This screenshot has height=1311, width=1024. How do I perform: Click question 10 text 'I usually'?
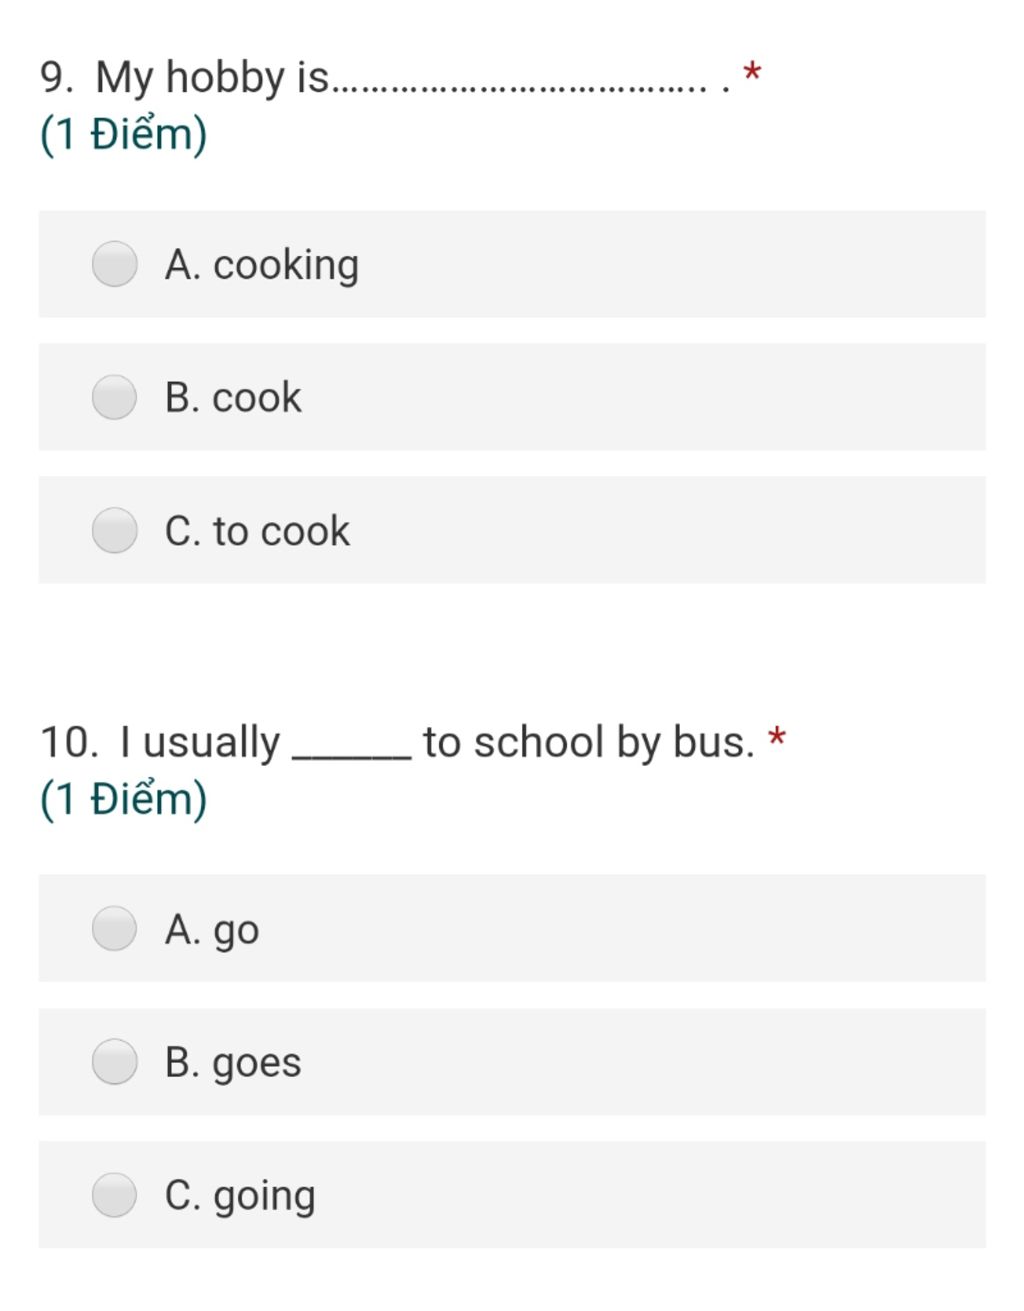[200, 743]
